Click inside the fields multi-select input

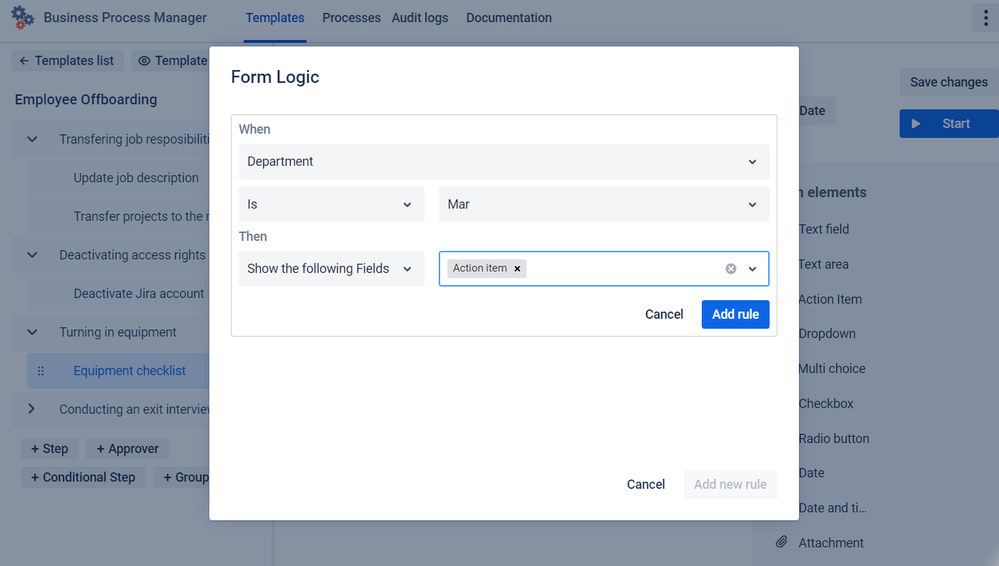[x=624, y=269]
